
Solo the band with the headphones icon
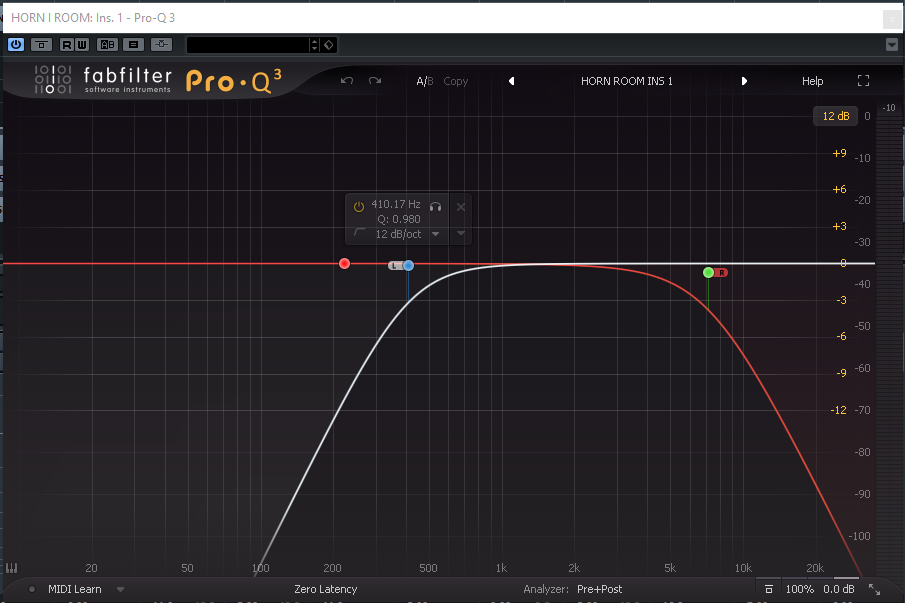[436, 207]
